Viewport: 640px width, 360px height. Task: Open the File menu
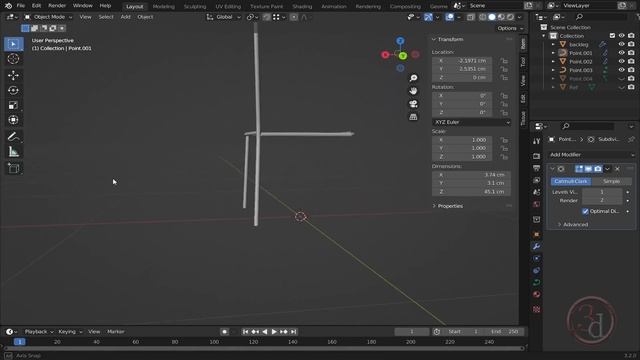20,6
